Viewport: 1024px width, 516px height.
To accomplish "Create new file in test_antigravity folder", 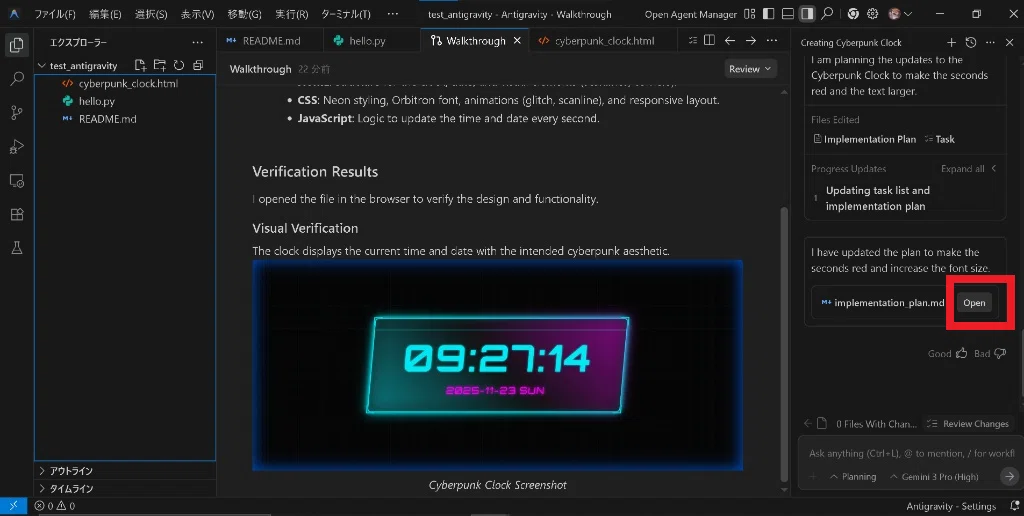I will click(140, 65).
